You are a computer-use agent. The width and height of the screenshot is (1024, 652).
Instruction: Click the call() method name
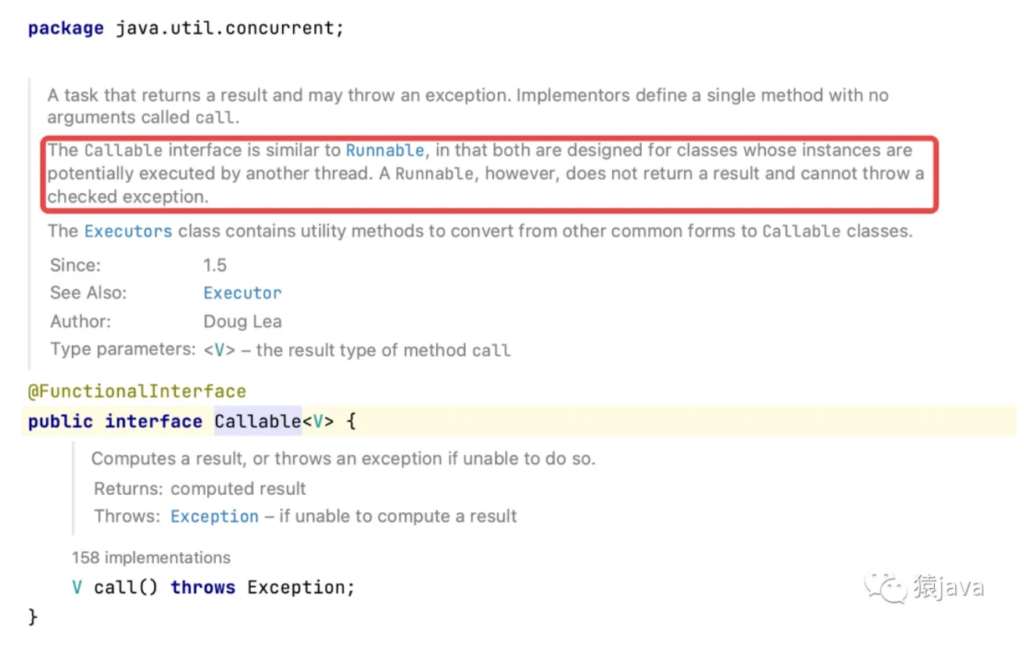125,587
